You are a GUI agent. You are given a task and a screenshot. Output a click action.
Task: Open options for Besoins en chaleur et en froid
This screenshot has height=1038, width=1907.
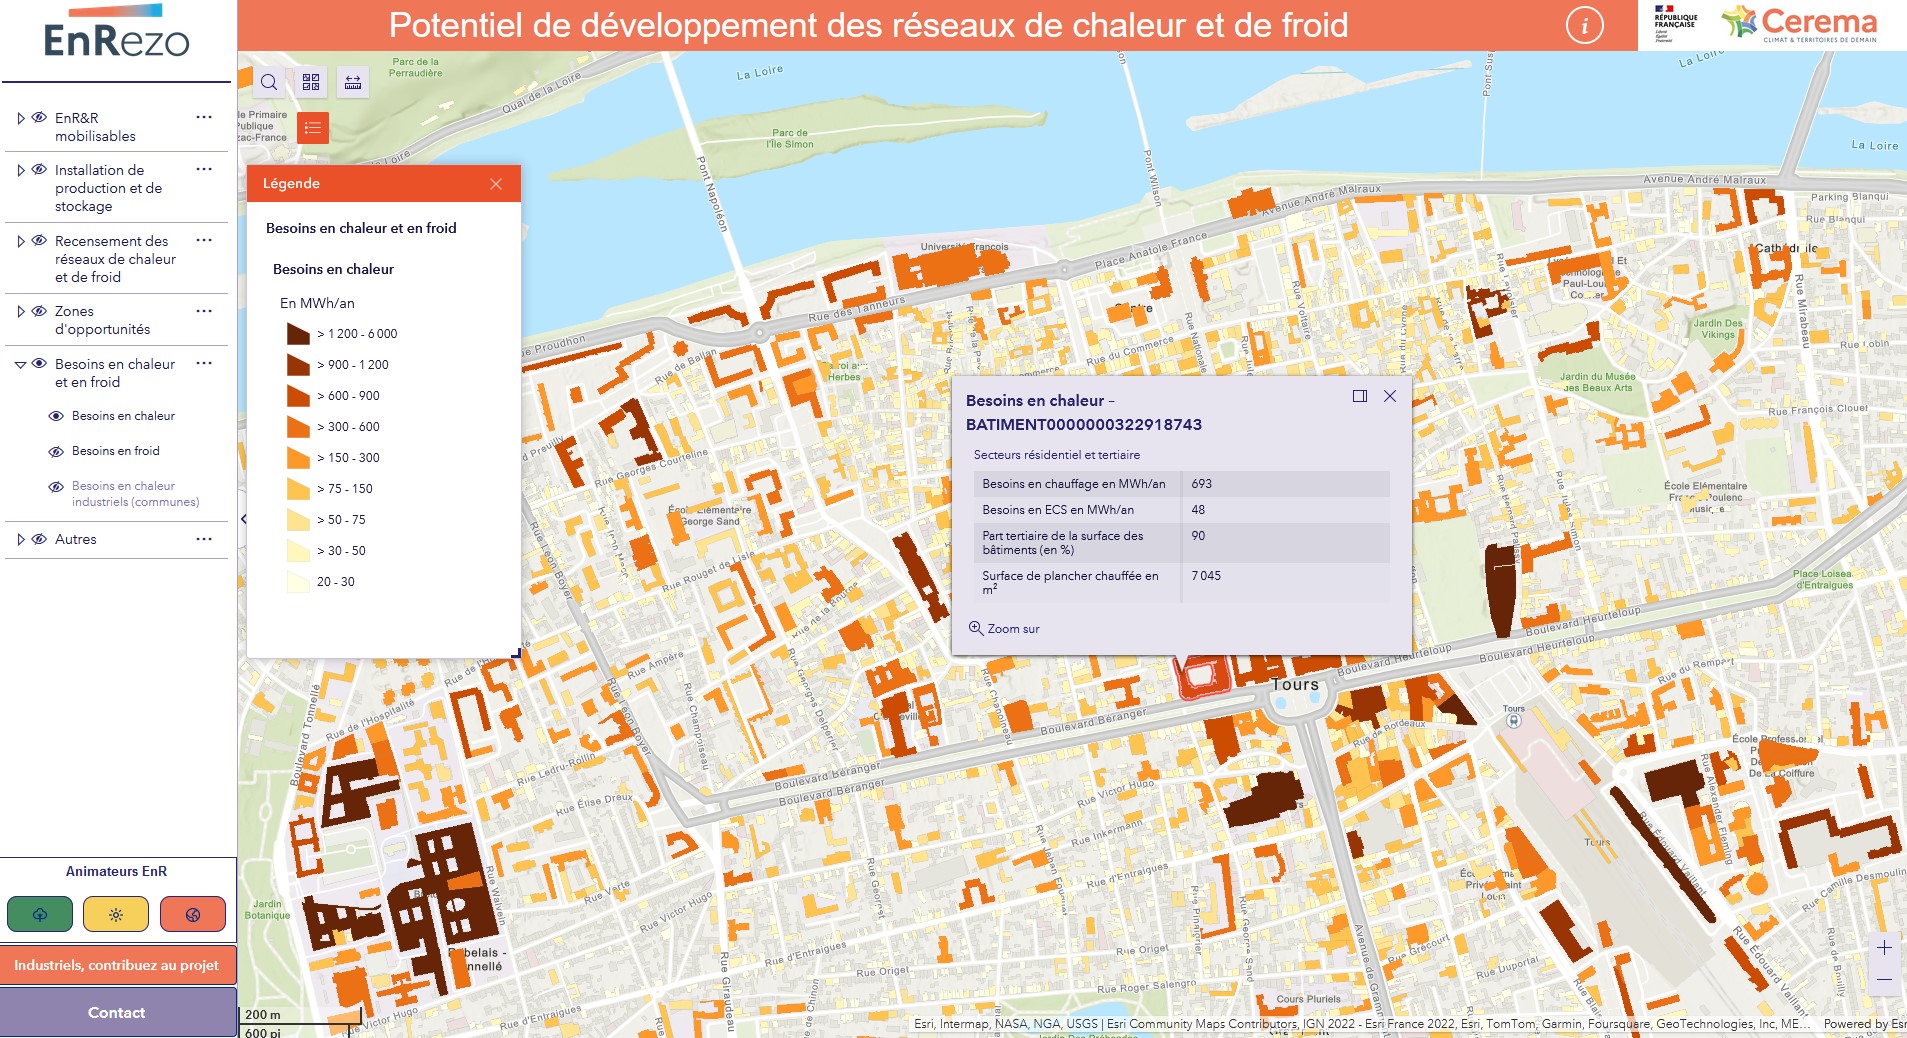coord(204,363)
